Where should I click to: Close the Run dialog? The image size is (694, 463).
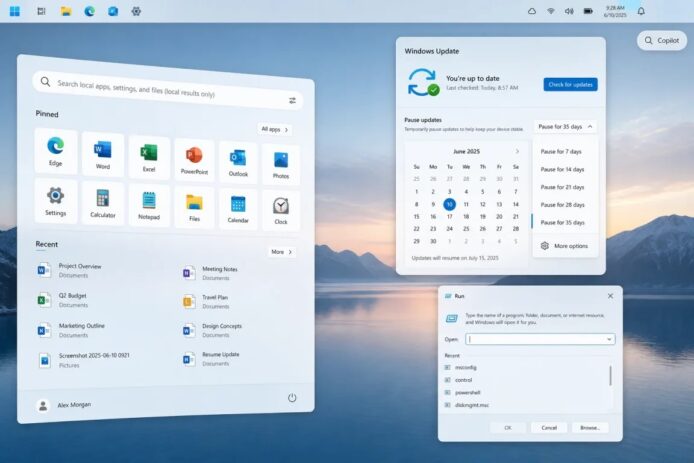tap(610, 296)
